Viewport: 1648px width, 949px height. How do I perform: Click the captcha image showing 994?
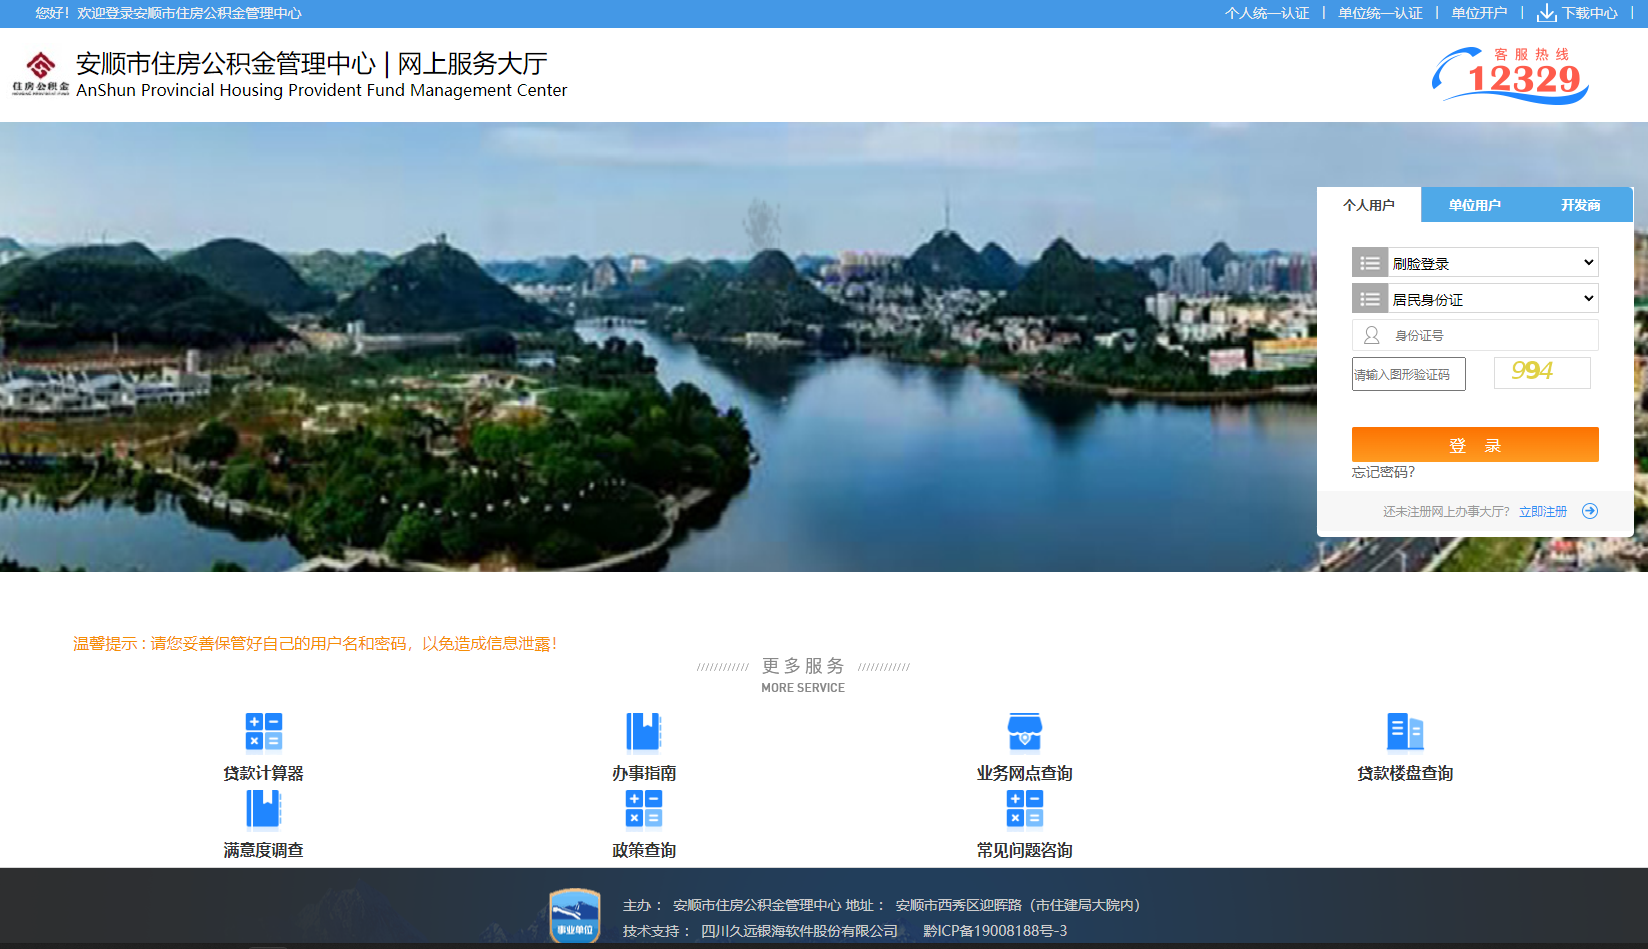click(1541, 372)
